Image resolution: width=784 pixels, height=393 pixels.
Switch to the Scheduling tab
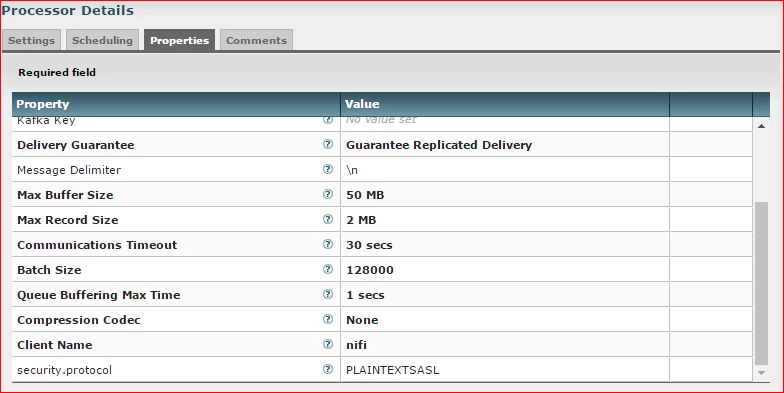tap(102, 40)
